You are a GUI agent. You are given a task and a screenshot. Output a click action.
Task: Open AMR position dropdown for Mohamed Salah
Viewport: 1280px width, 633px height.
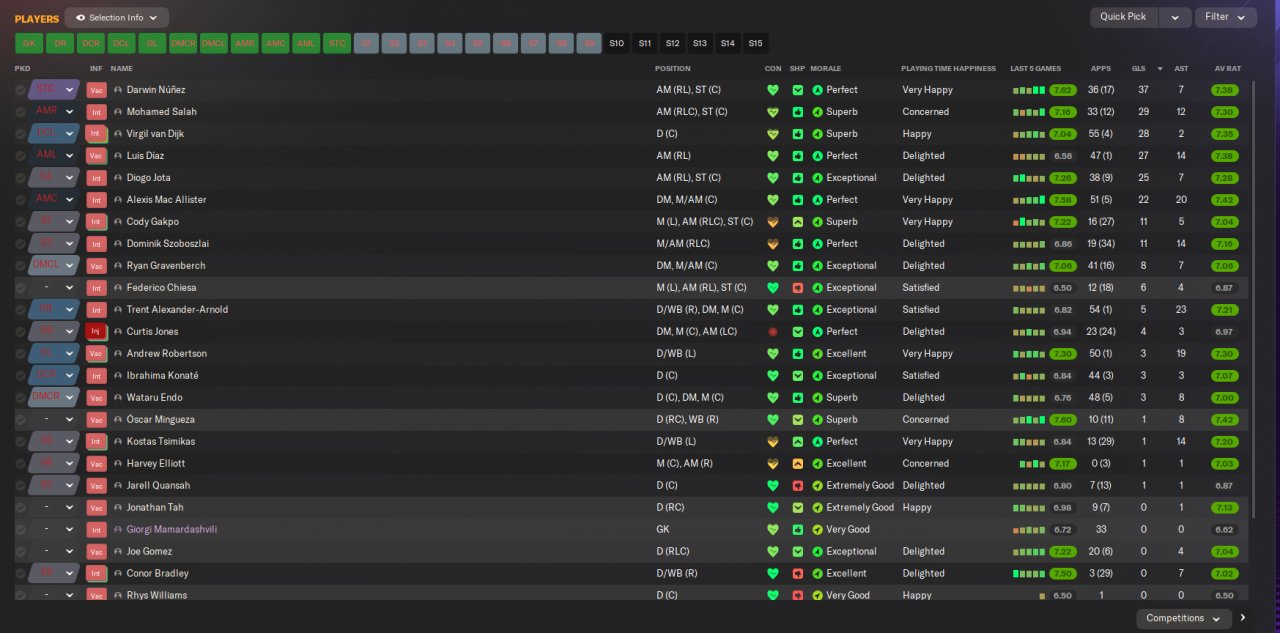tap(54, 112)
